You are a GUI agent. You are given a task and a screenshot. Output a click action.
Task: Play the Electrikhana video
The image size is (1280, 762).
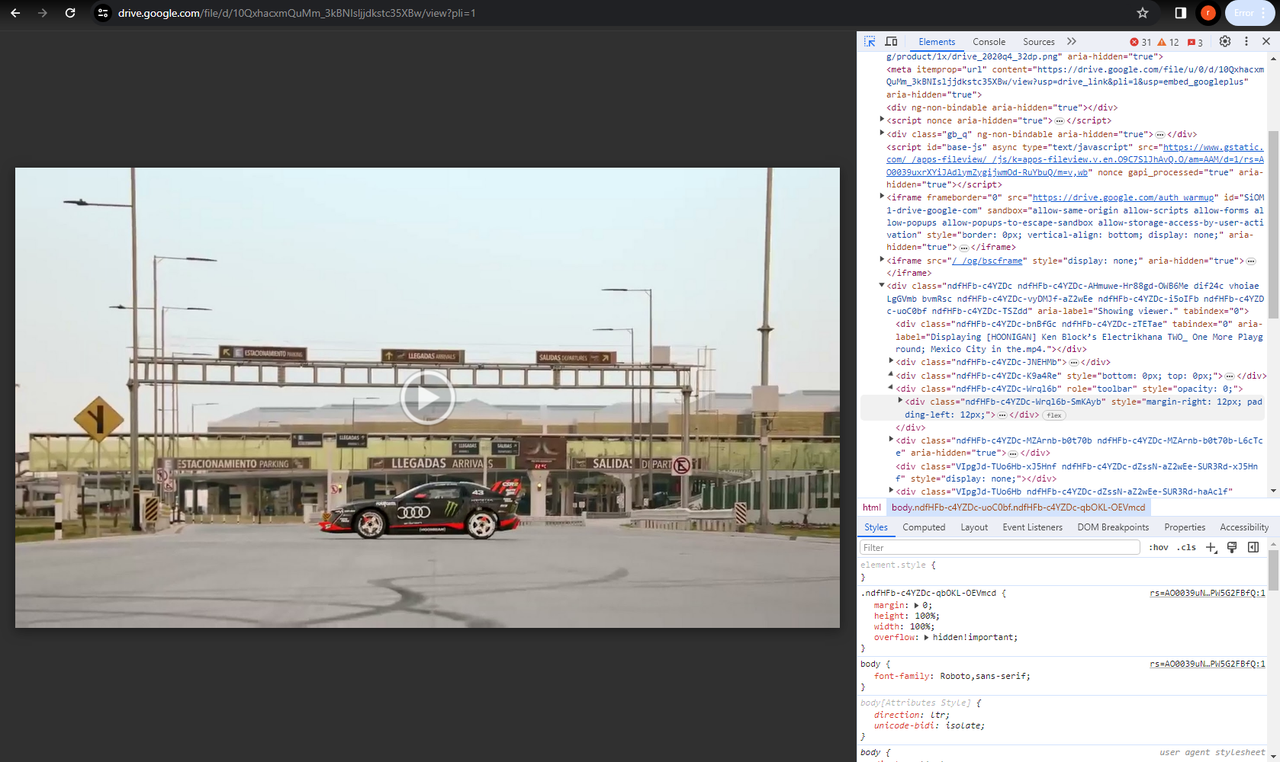(x=427, y=397)
